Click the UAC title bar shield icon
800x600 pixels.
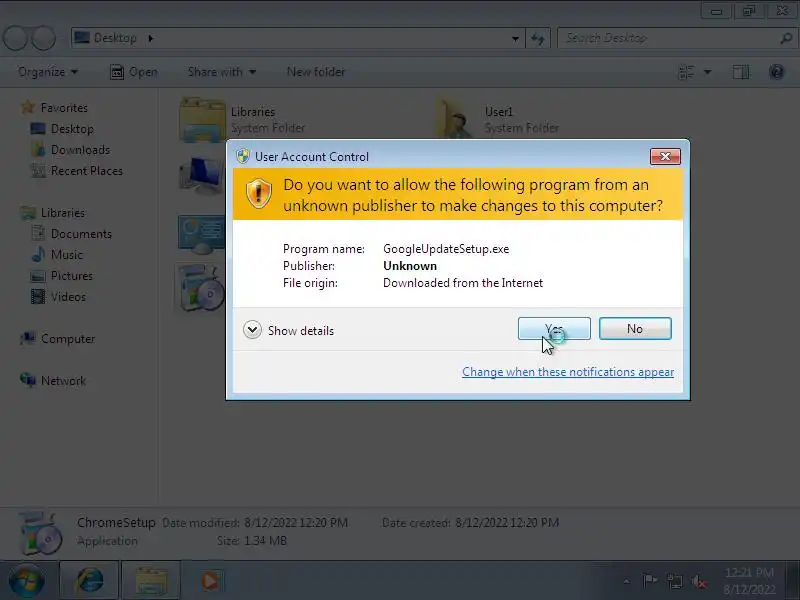pos(243,156)
